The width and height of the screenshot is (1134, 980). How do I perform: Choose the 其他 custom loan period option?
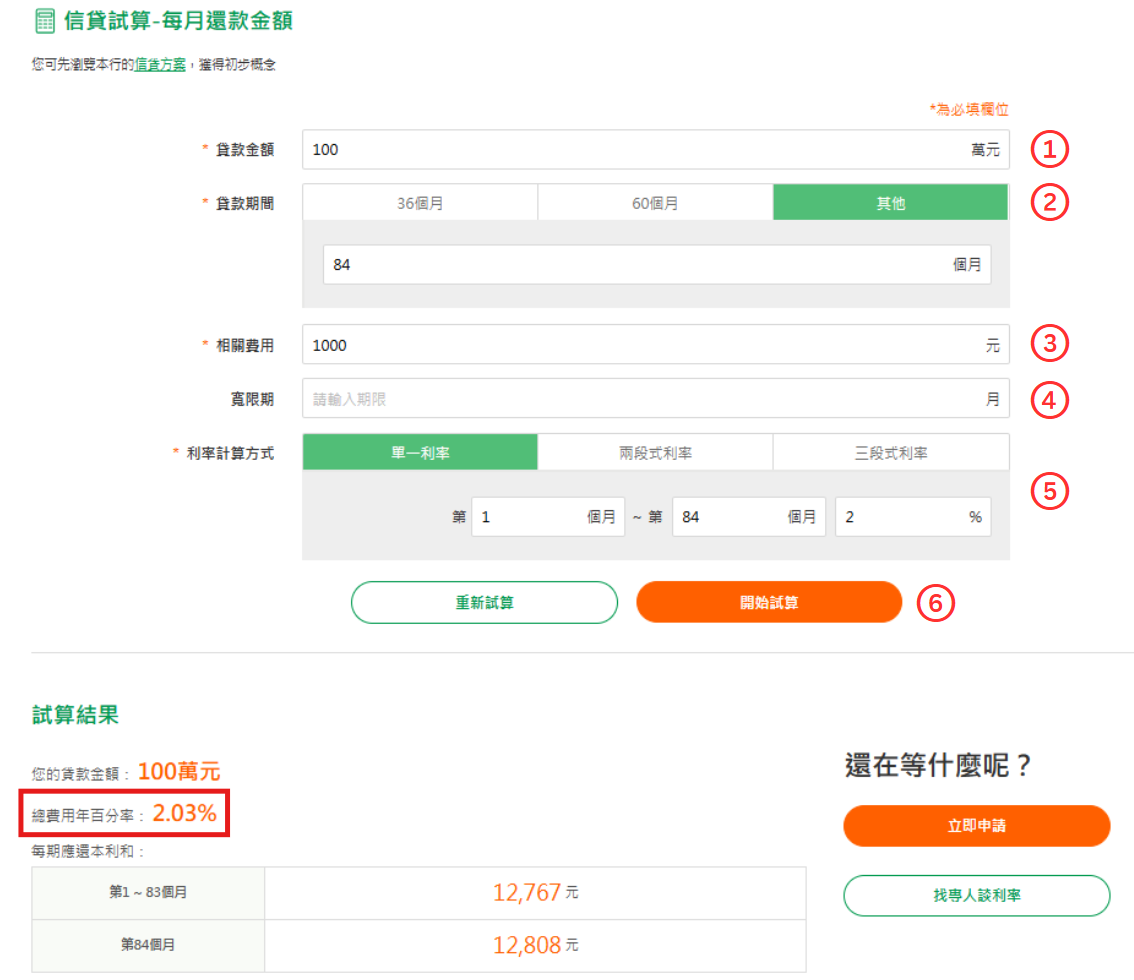(x=890, y=201)
